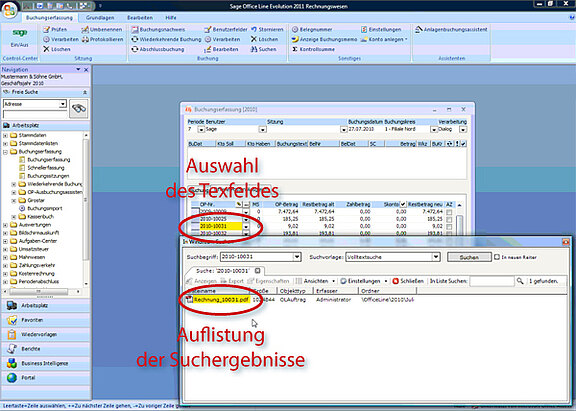Collapse the Buchungserfassung tree folder
Image resolution: width=576 pixels, height=411 pixels.
pos(5,152)
